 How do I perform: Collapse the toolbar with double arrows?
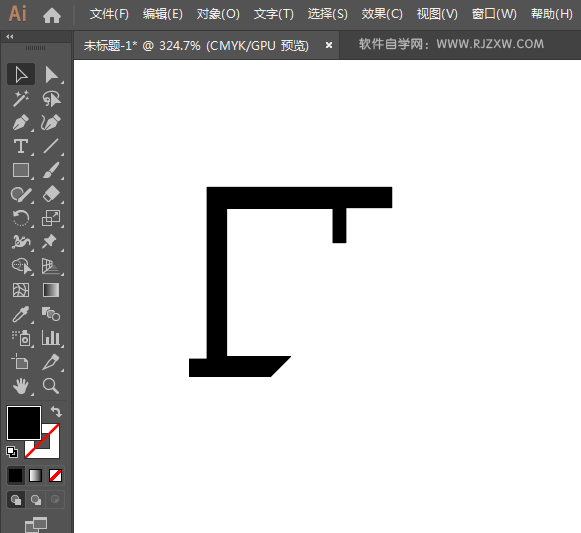(10, 37)
